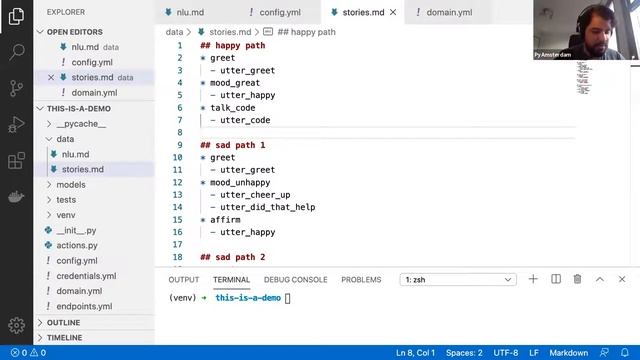Open the terminal selector dropdown 1: zsh
This screenshot has width=640, height=360.
(458, 280)
